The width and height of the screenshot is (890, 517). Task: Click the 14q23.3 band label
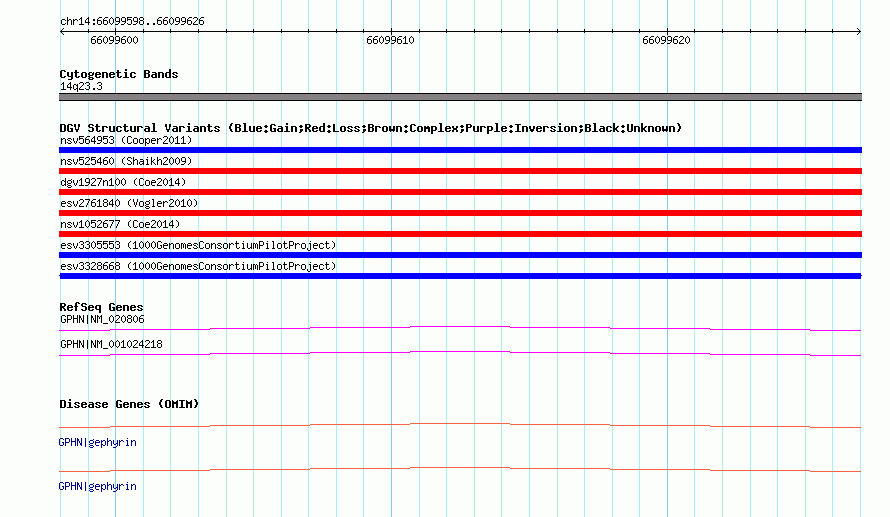(81, 86)
